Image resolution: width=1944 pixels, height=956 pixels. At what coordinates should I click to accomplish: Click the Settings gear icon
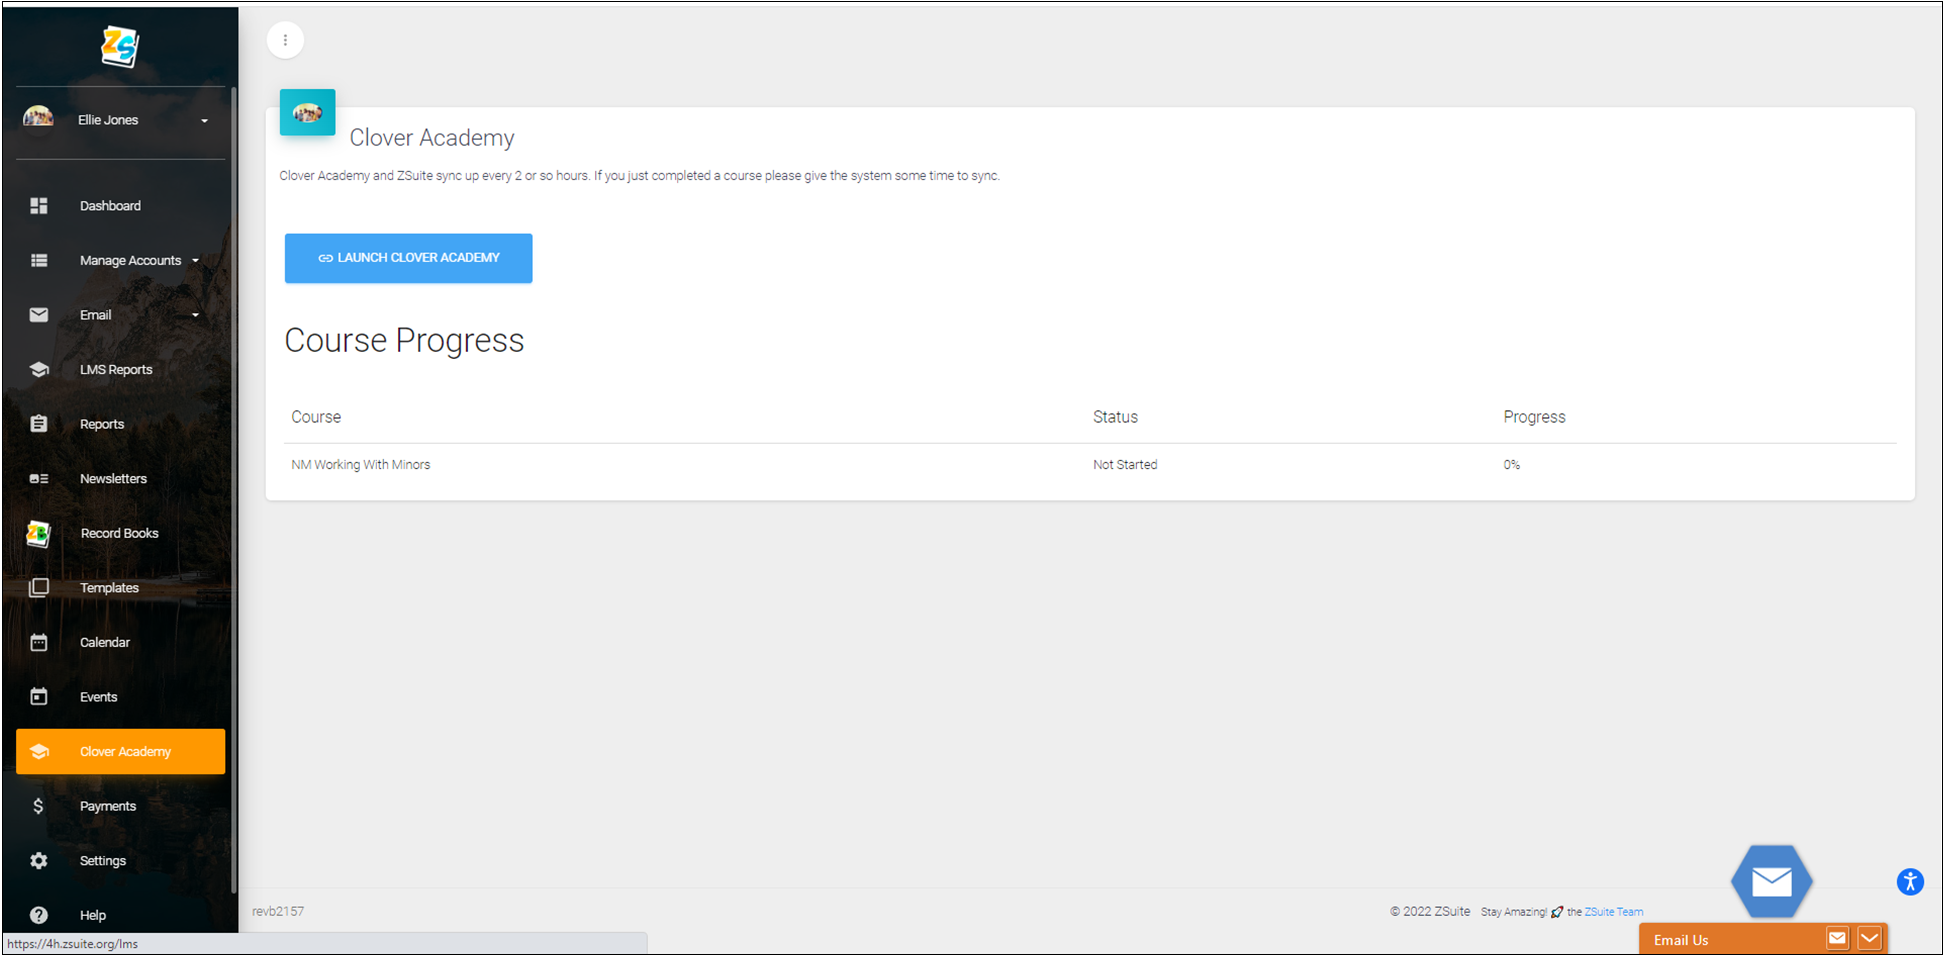pyautogui.click(x=39, y=861)
